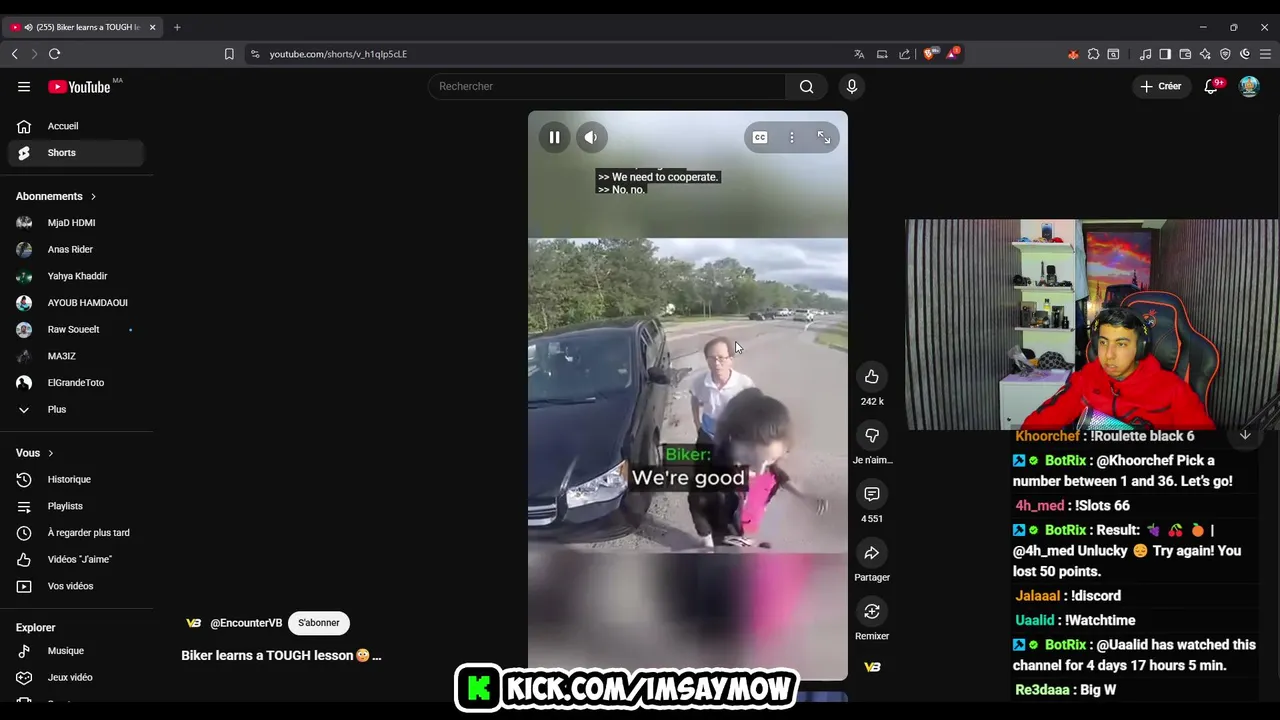Viewport: 1280px width, 720px height.
Task: Open Raw Soueelt subscription channel
Action: pos(77,329)
